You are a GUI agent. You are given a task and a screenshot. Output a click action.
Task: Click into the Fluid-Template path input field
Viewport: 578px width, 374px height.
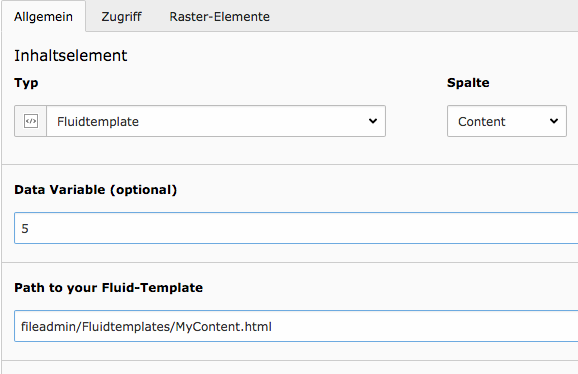pos(296,326)
